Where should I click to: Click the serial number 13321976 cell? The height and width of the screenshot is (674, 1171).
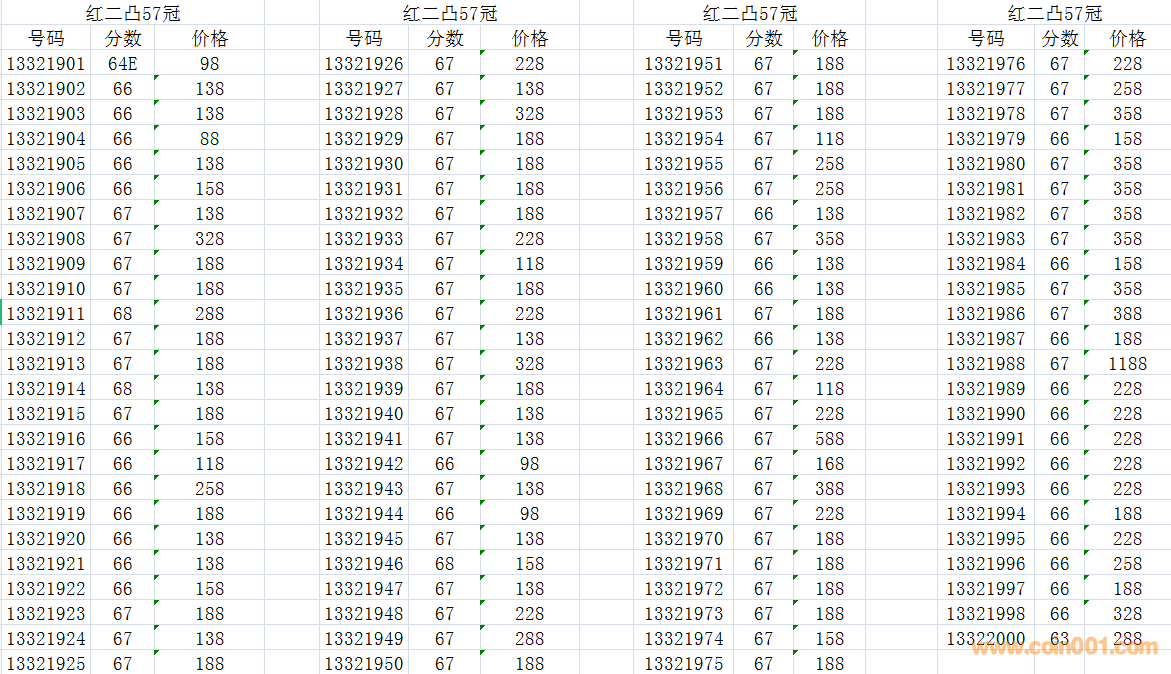(985, 63)
